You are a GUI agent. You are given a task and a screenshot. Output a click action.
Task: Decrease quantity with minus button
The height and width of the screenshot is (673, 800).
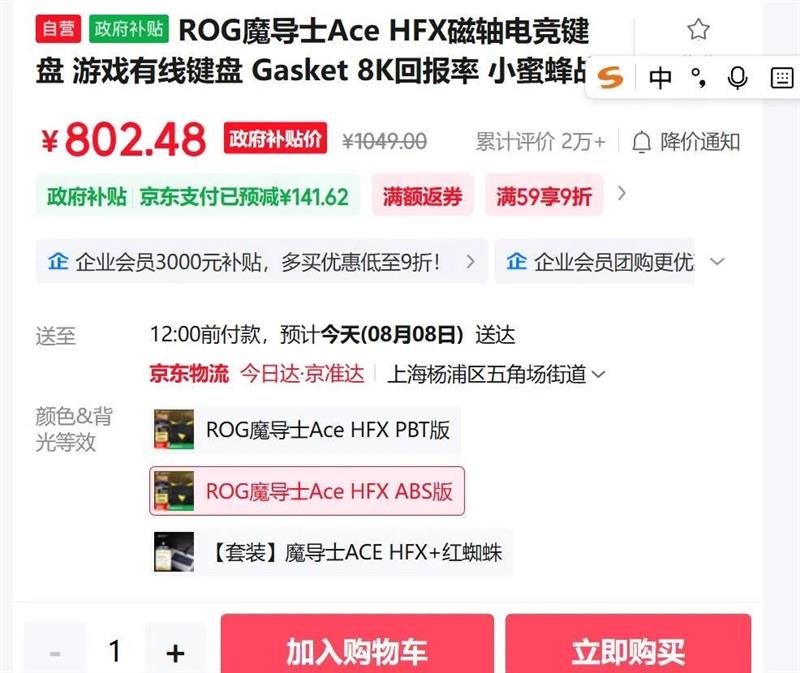click(x=54, y=652)
